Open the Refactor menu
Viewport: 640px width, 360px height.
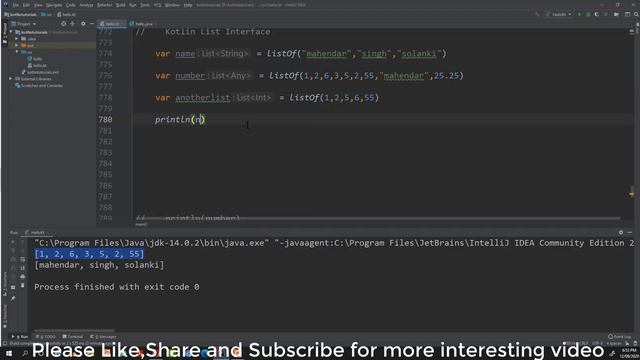[104, 5]
